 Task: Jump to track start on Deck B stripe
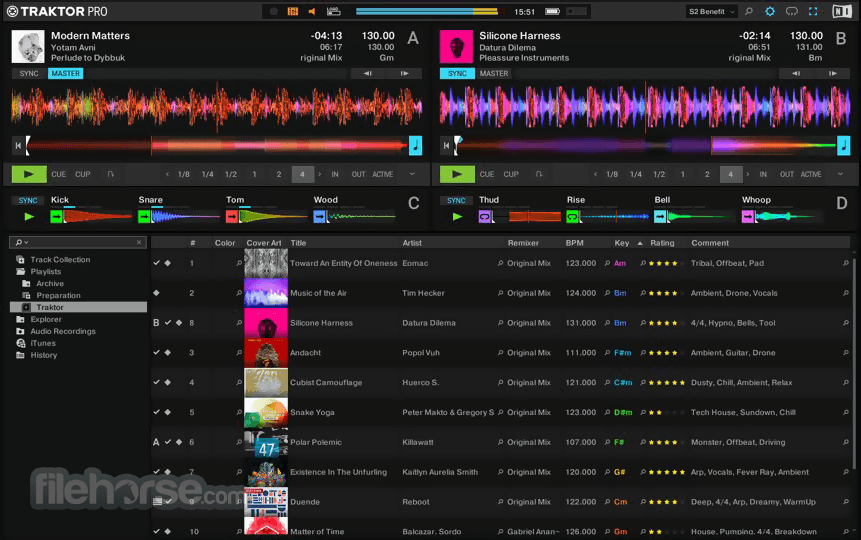(x=446, y=146)
